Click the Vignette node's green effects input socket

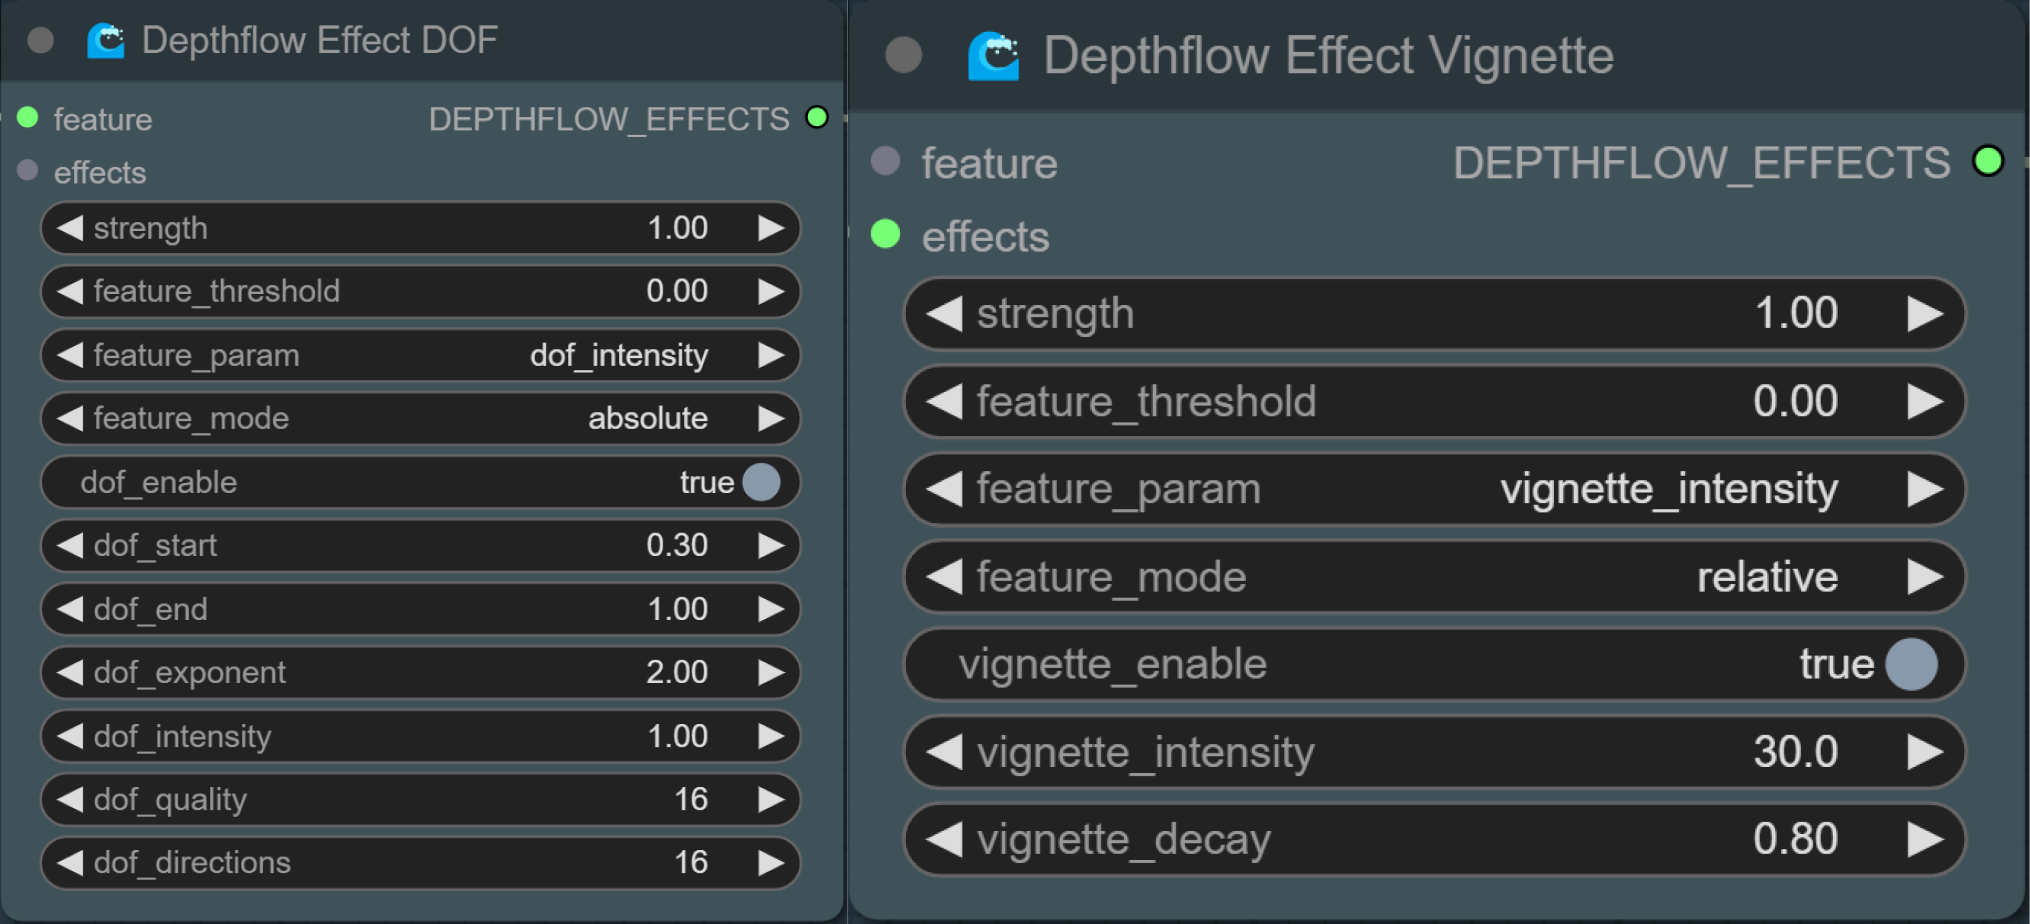(886, 235)
